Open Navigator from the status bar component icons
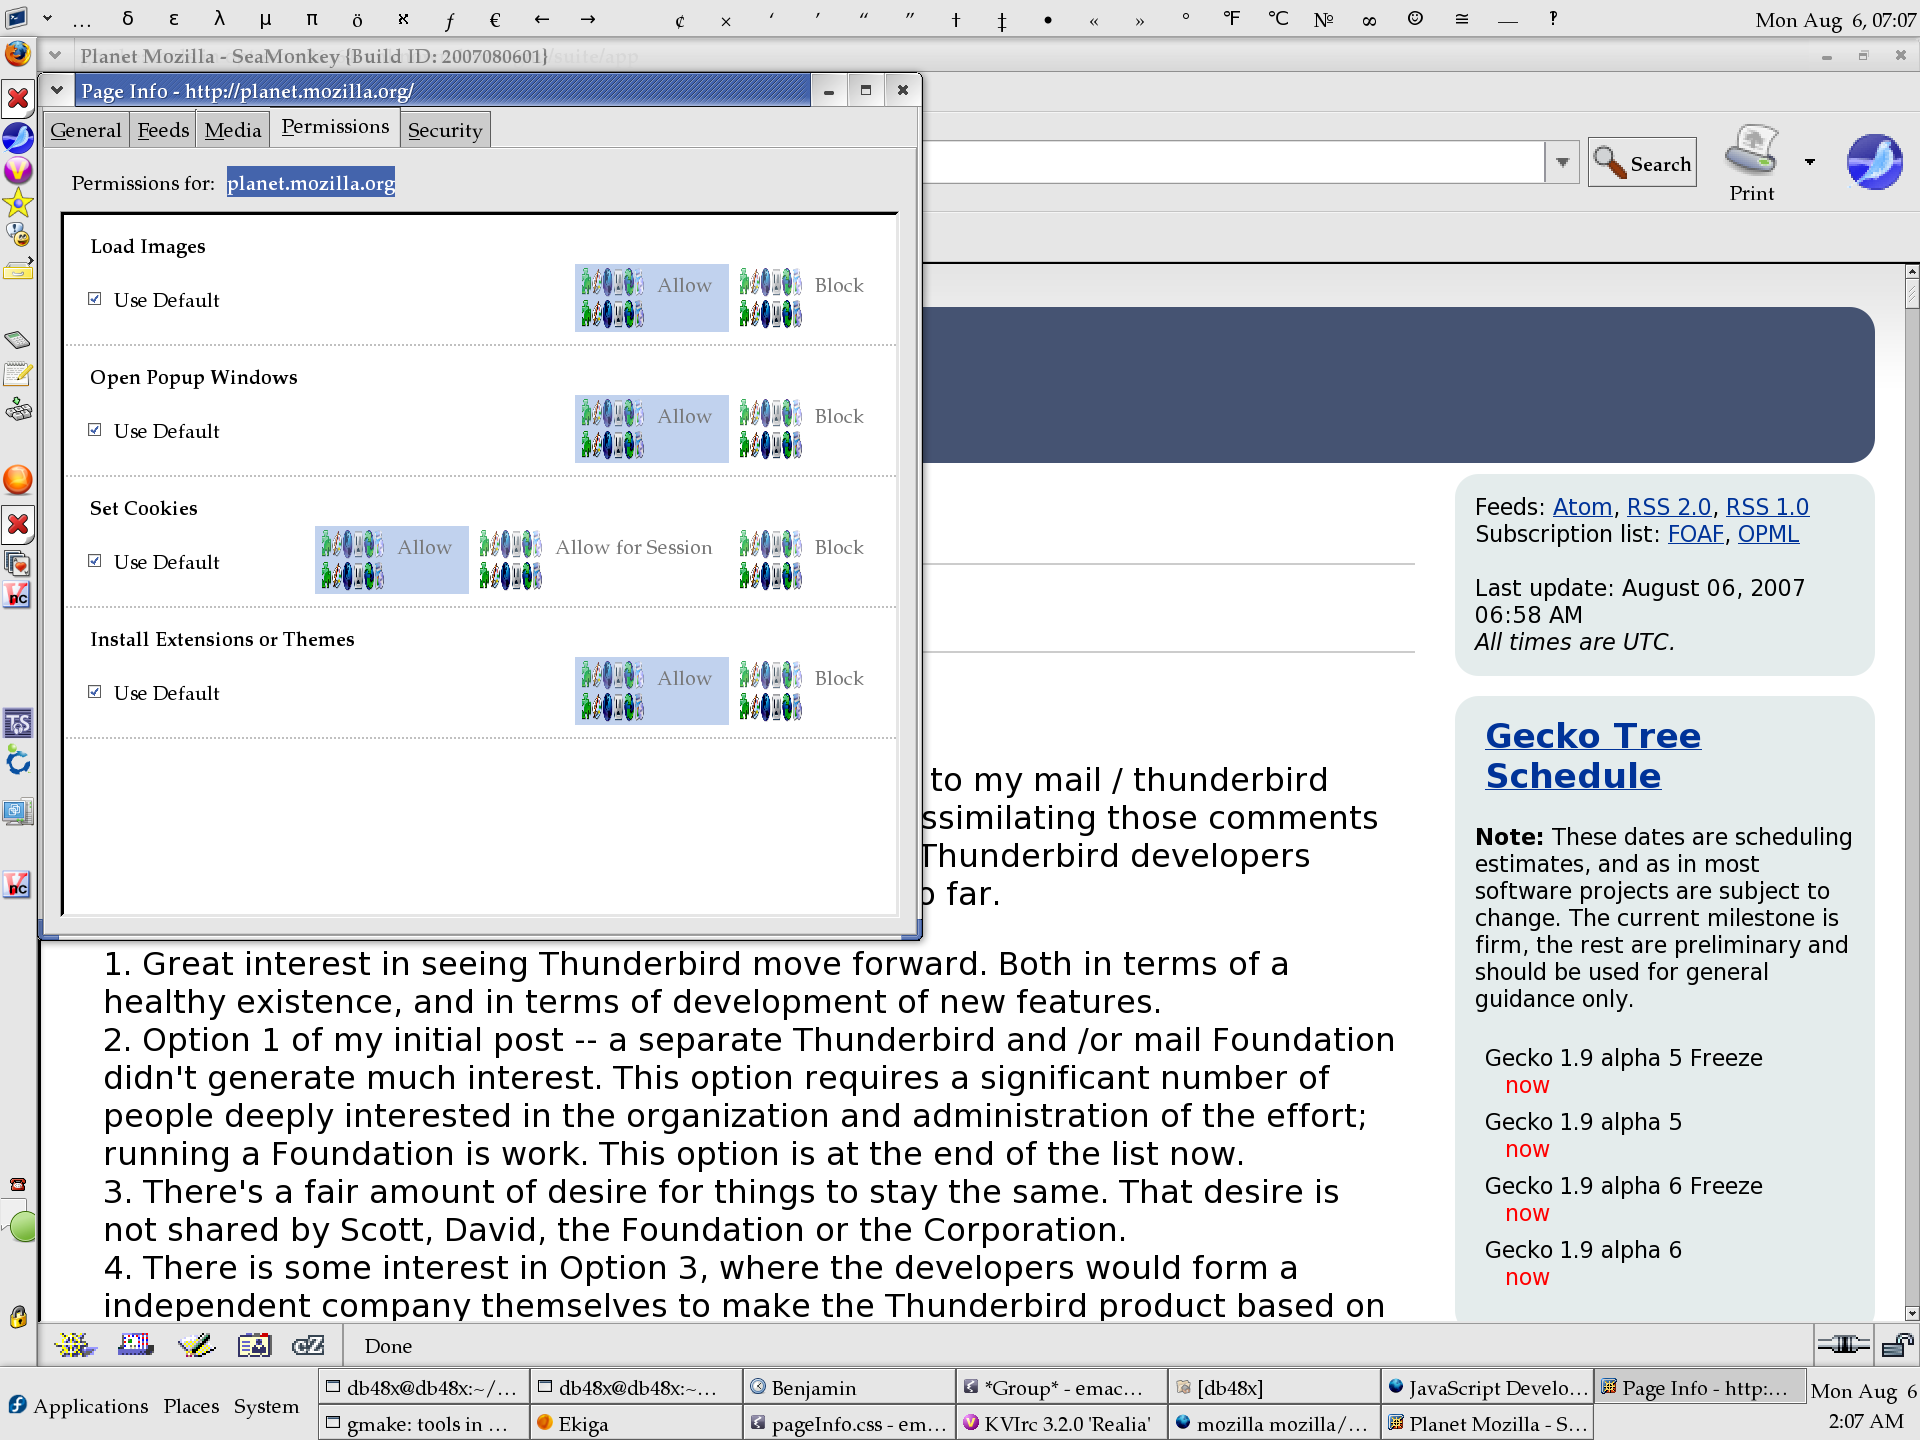 [74, 1346]
